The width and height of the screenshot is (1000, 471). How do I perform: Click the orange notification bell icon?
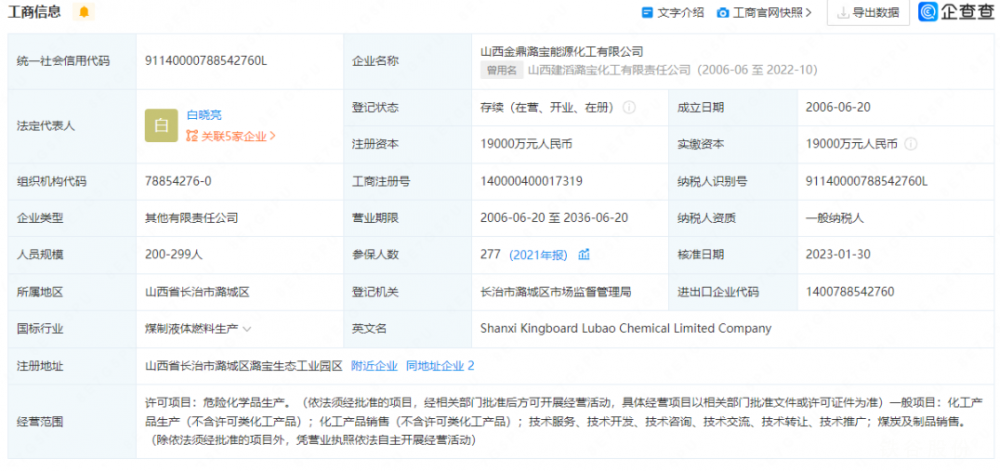point(84,11)
